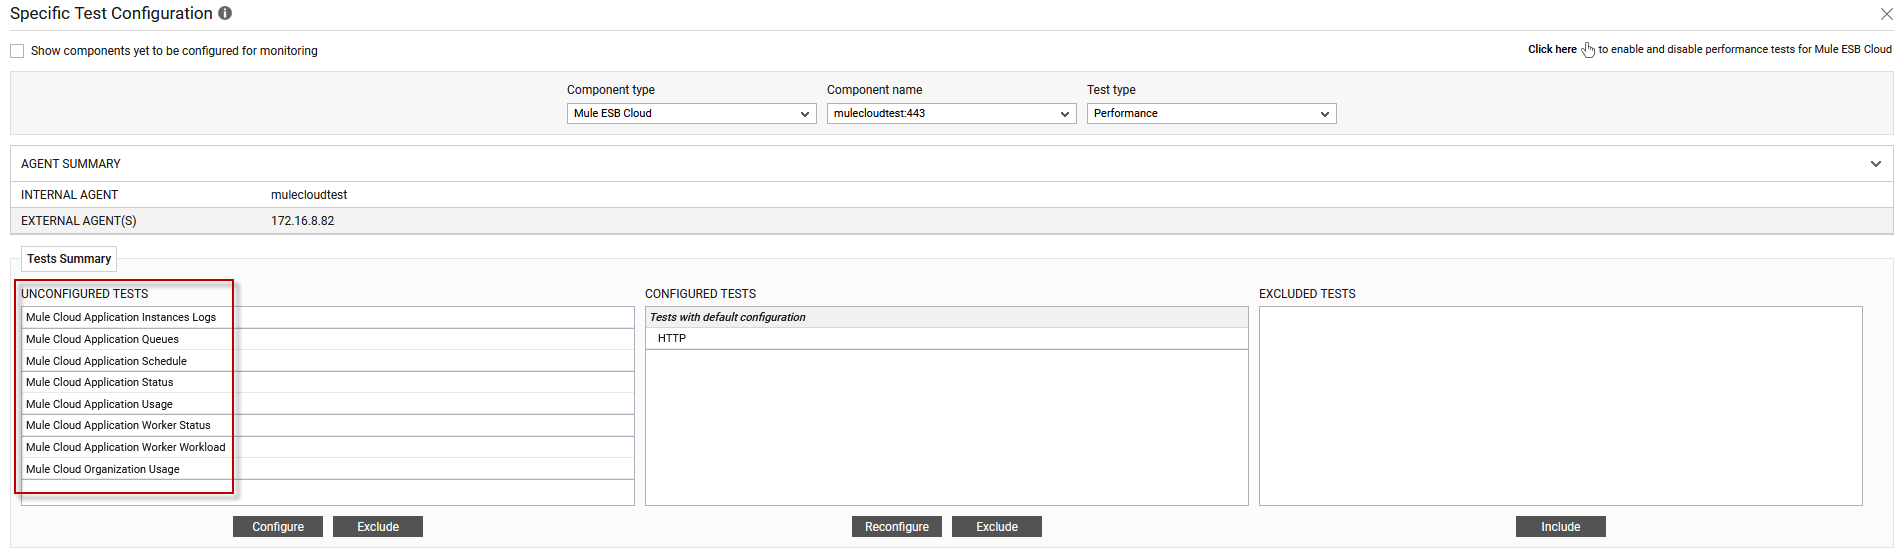This screenshot has height=548, width=1904.
Task: Collapse the Agent Summary section chevron
Action: 1876,164
